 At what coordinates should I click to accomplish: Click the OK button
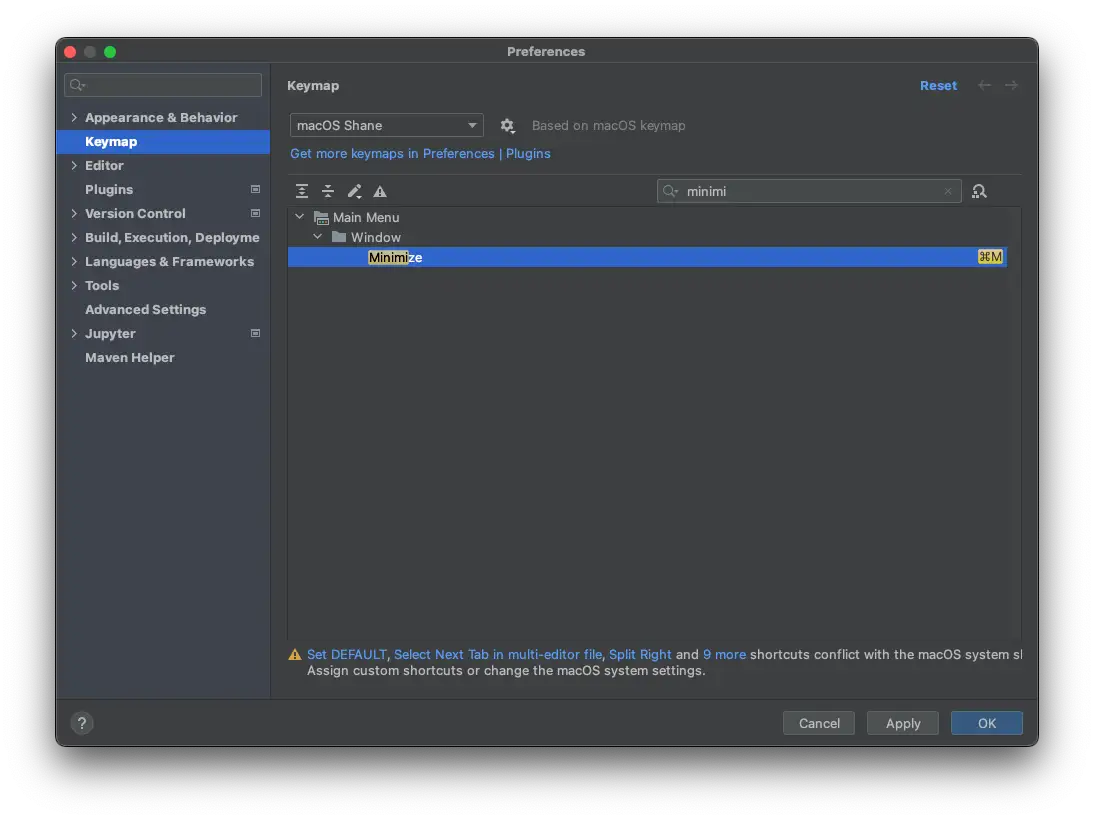987,723
